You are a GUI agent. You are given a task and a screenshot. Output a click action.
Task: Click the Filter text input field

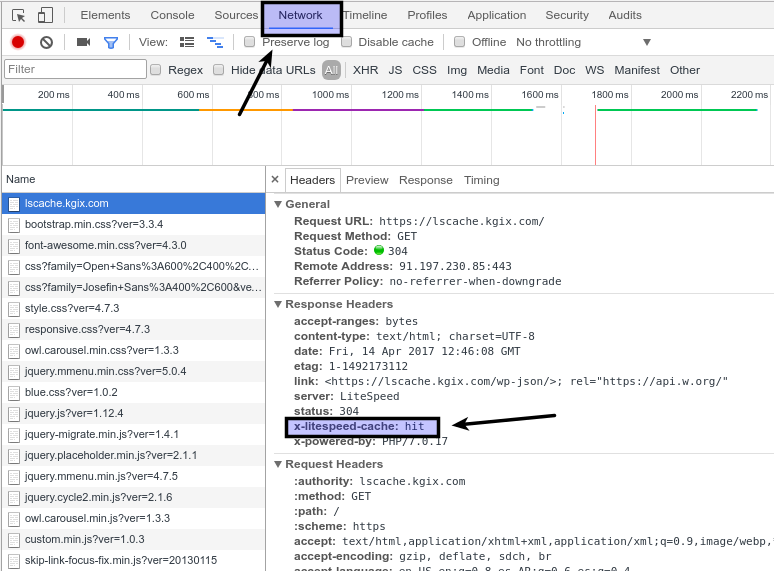point(75,70)
